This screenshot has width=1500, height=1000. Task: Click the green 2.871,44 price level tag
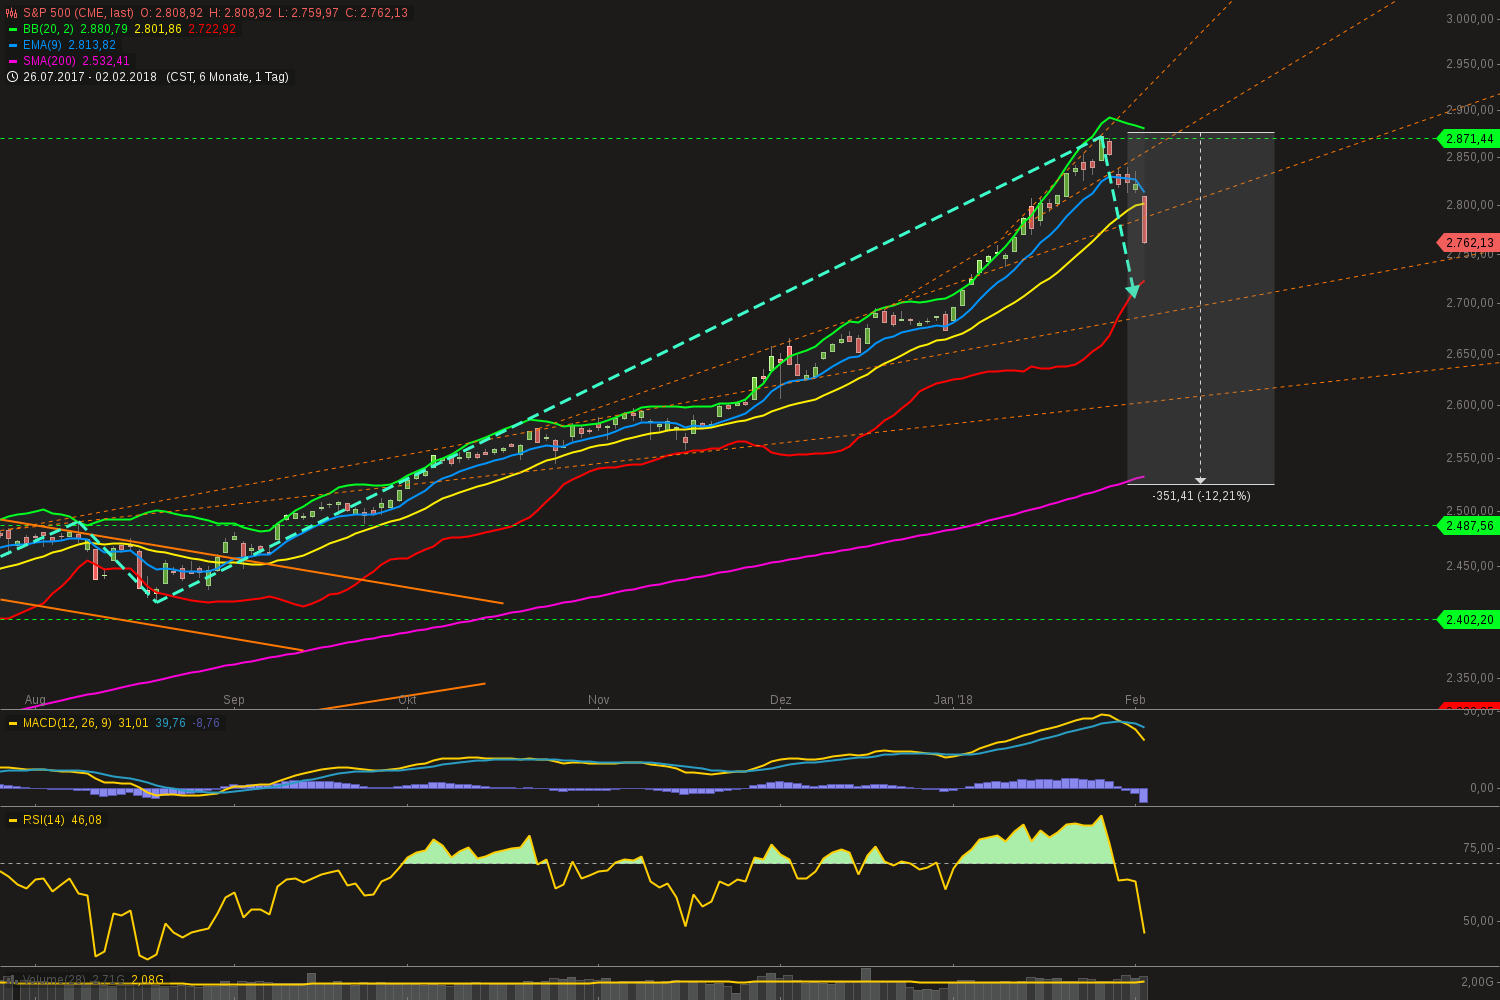click(1469, 139)
